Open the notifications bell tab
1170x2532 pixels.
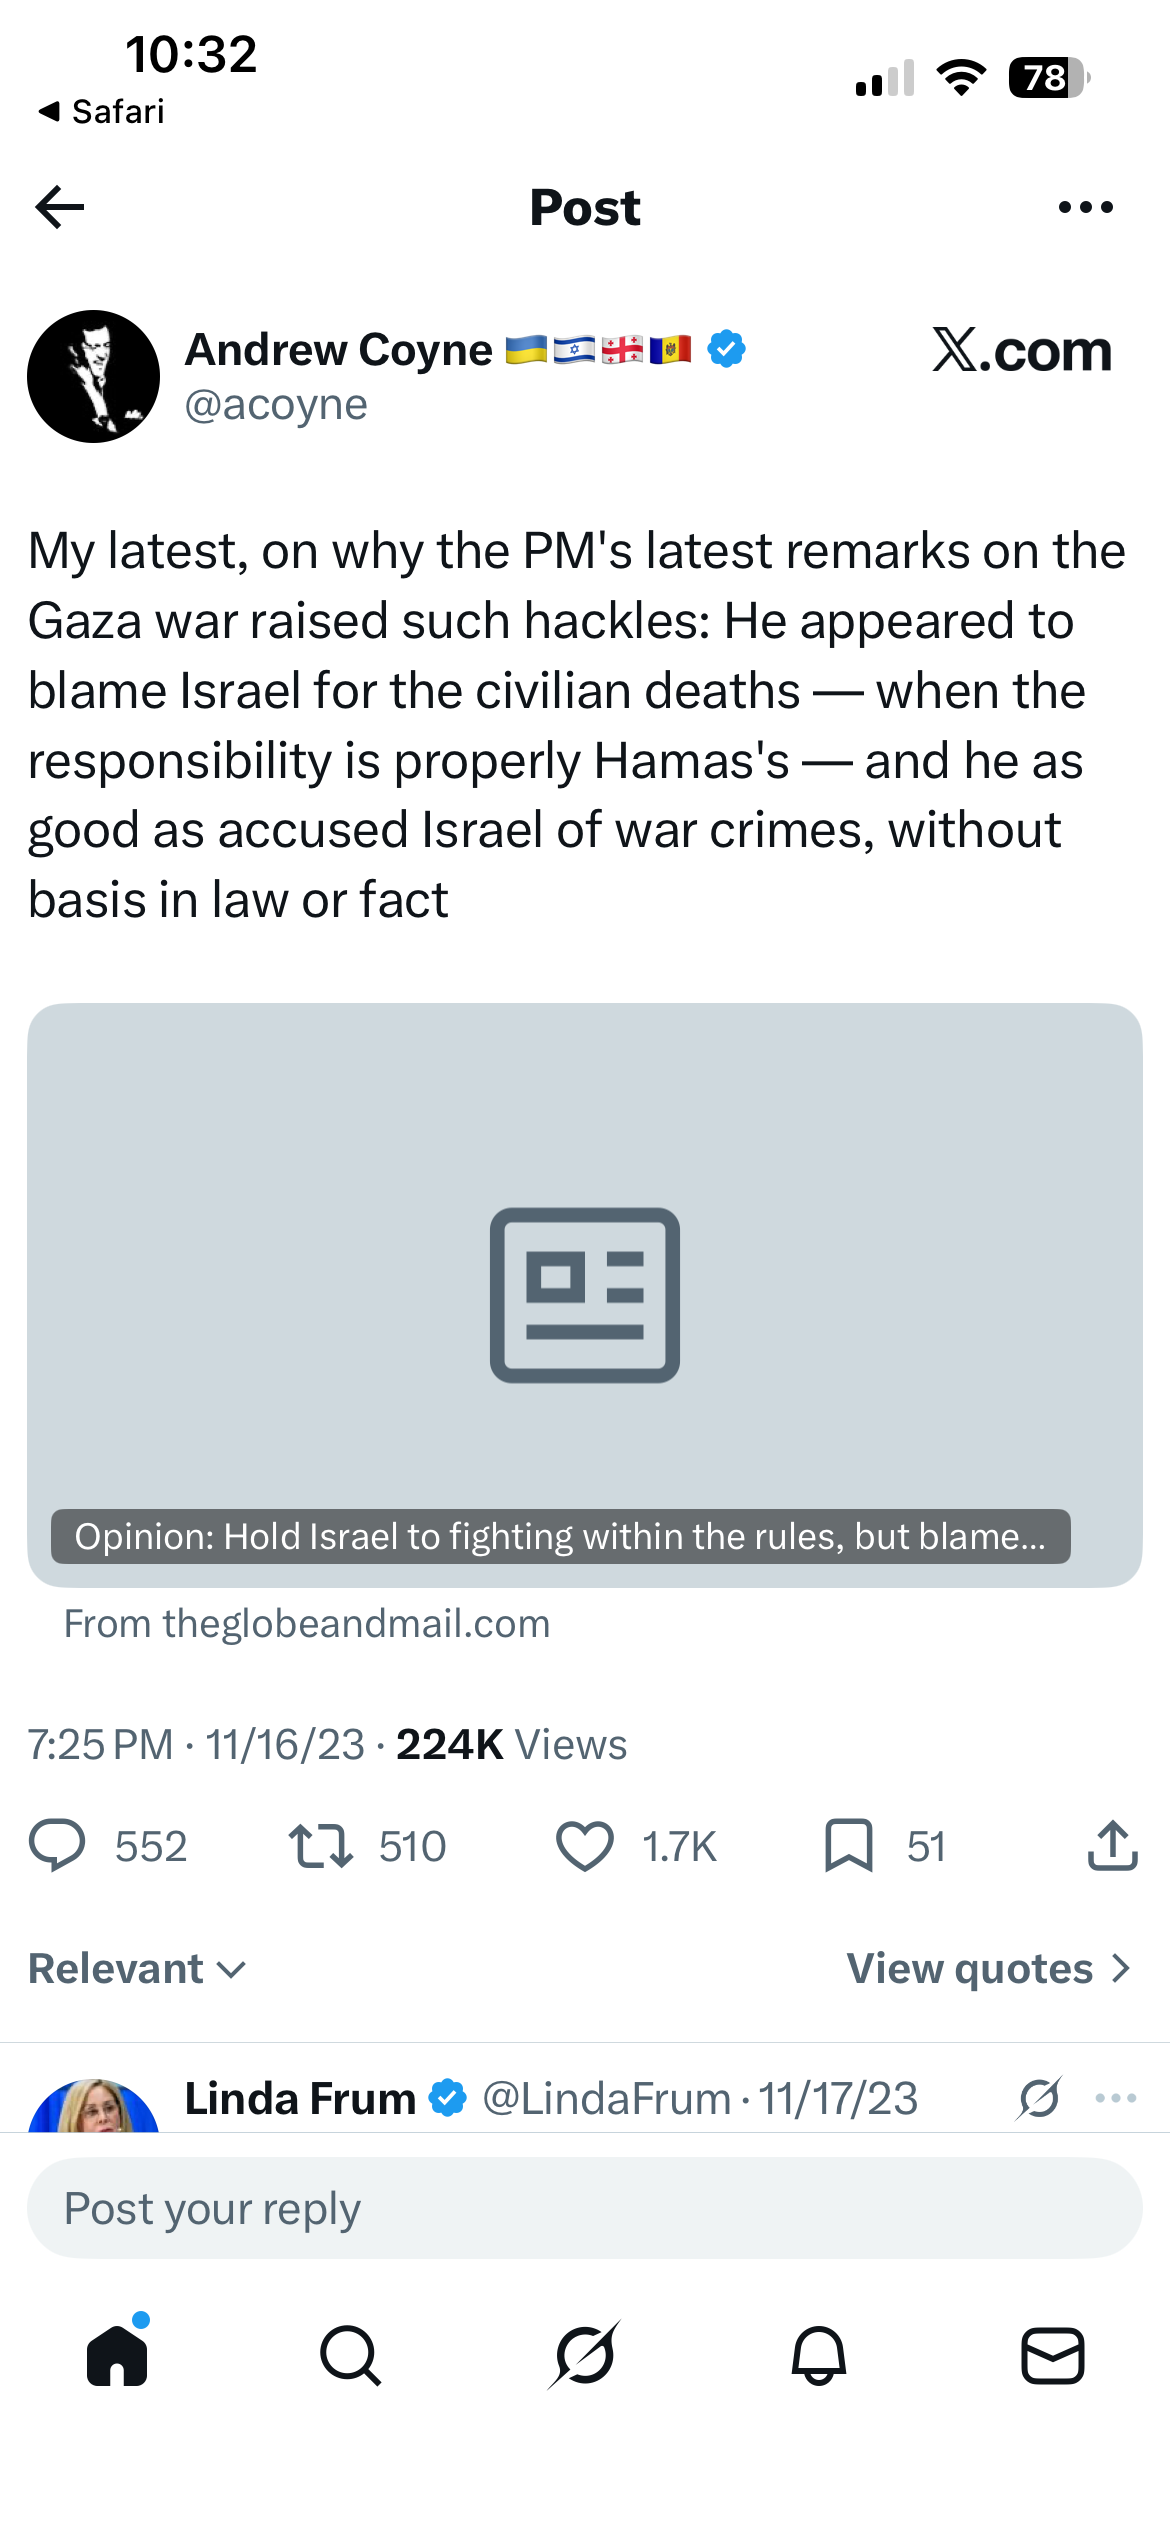click(x=819, y=2355)
